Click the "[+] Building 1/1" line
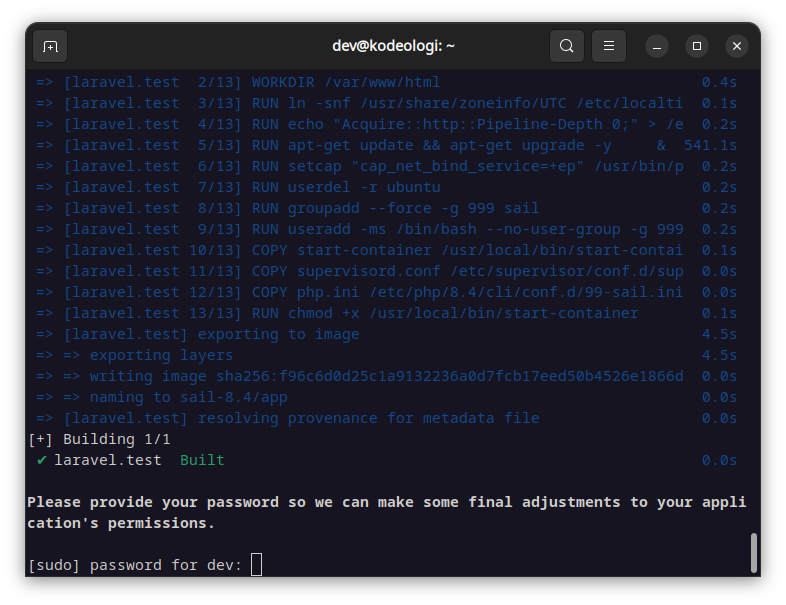The height and width of the screenshot is (605, 786). pyautogui.click(x=99, y=439)
